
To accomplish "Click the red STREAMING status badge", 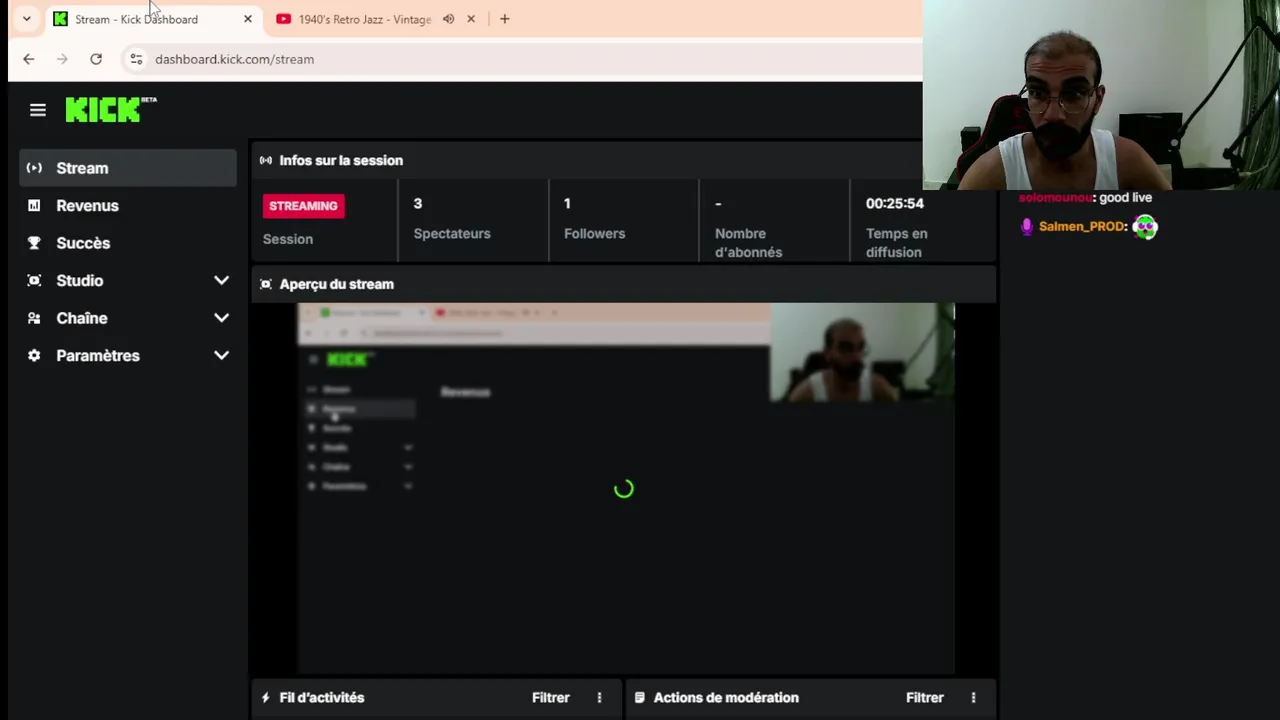I will [x=303, y=206].
